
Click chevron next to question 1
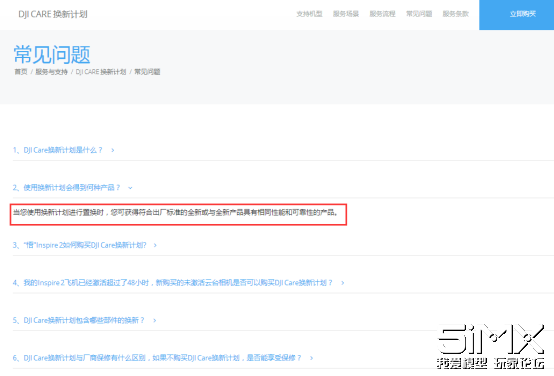coord(113,151)
